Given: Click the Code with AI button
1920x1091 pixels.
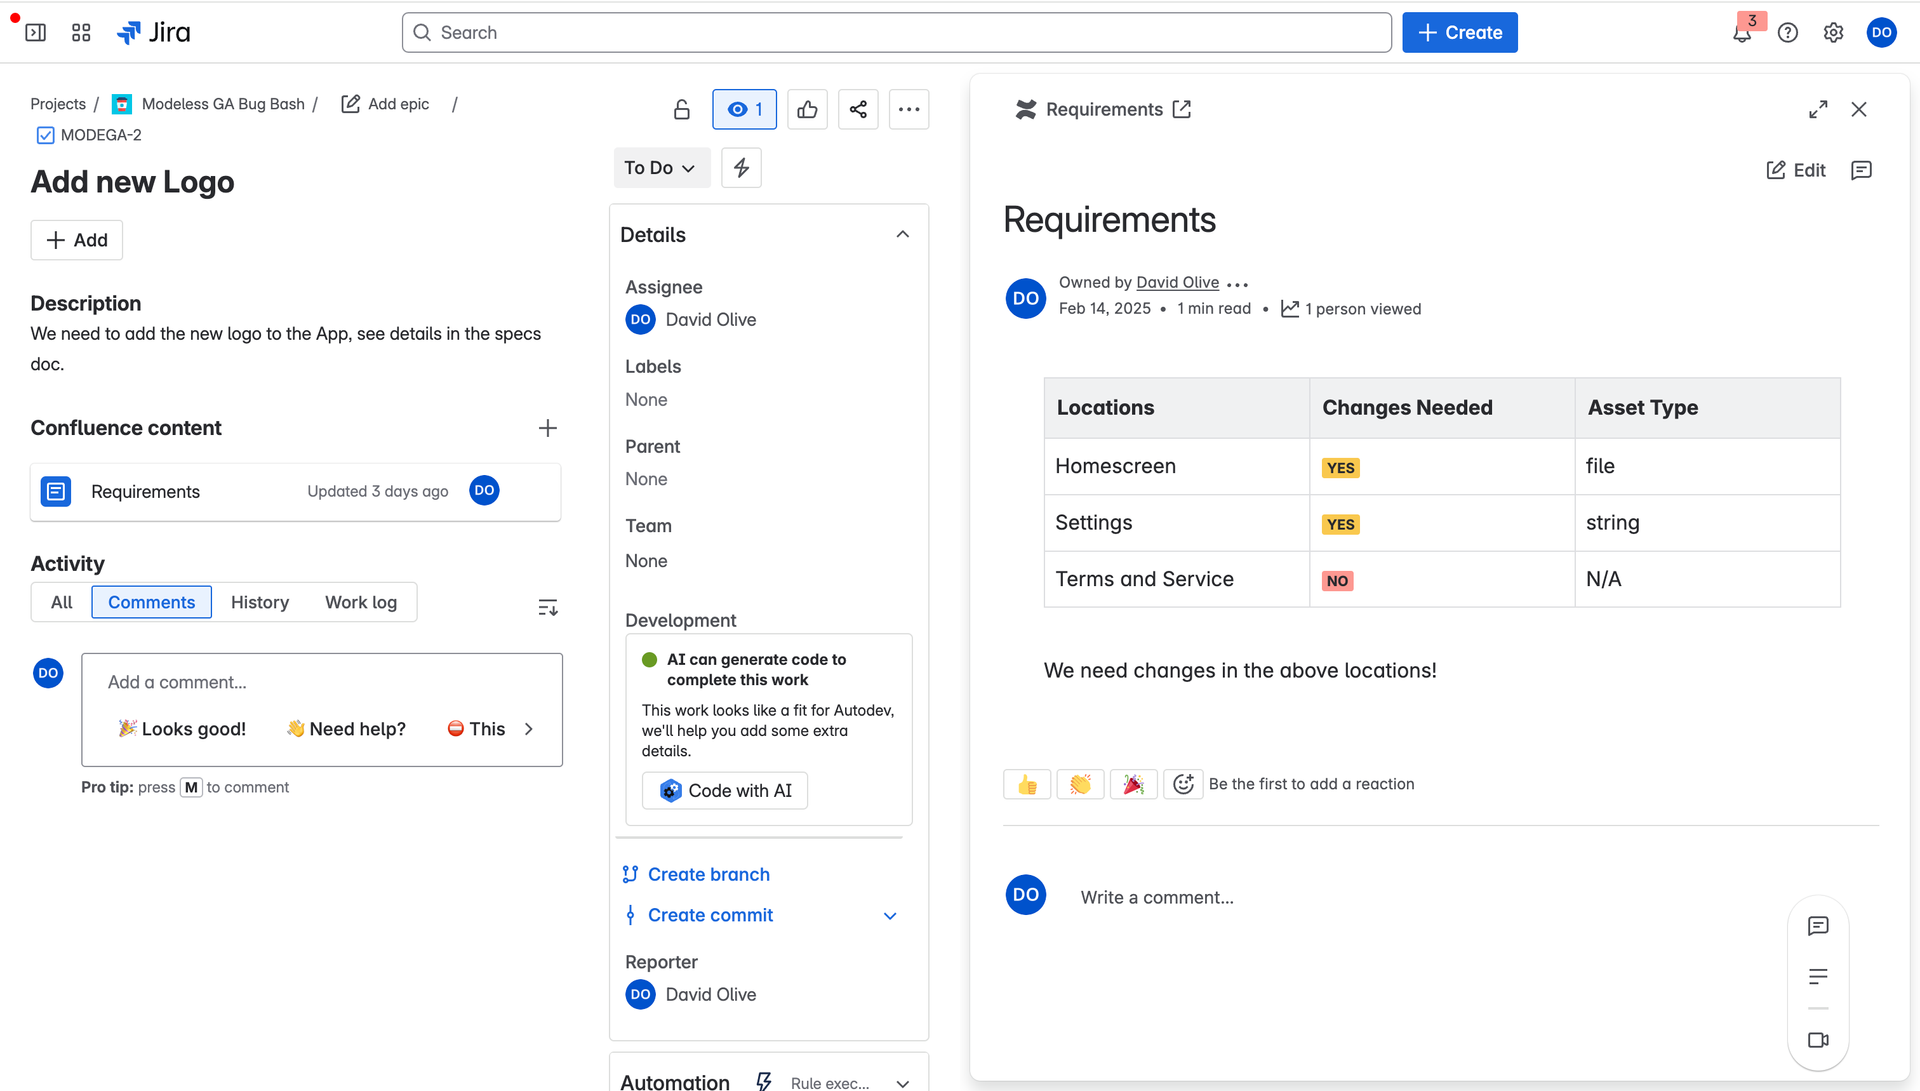Looking at the screenshot, I should pyautogui.click(x=724, y=790).
